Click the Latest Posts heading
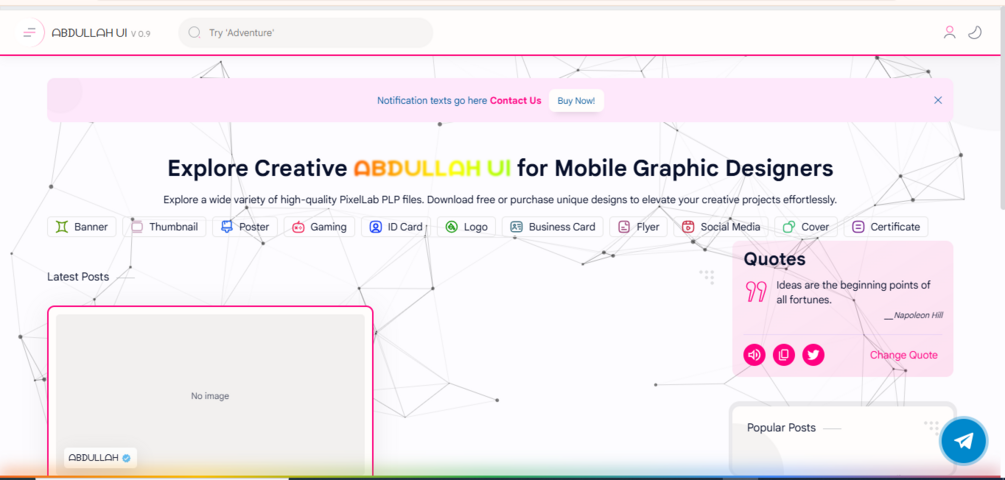 (x=78, y=277)
